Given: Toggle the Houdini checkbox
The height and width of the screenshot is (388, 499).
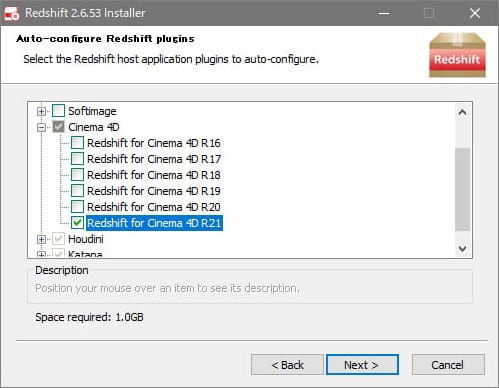Looking at the screenshot, I should 58,239.
